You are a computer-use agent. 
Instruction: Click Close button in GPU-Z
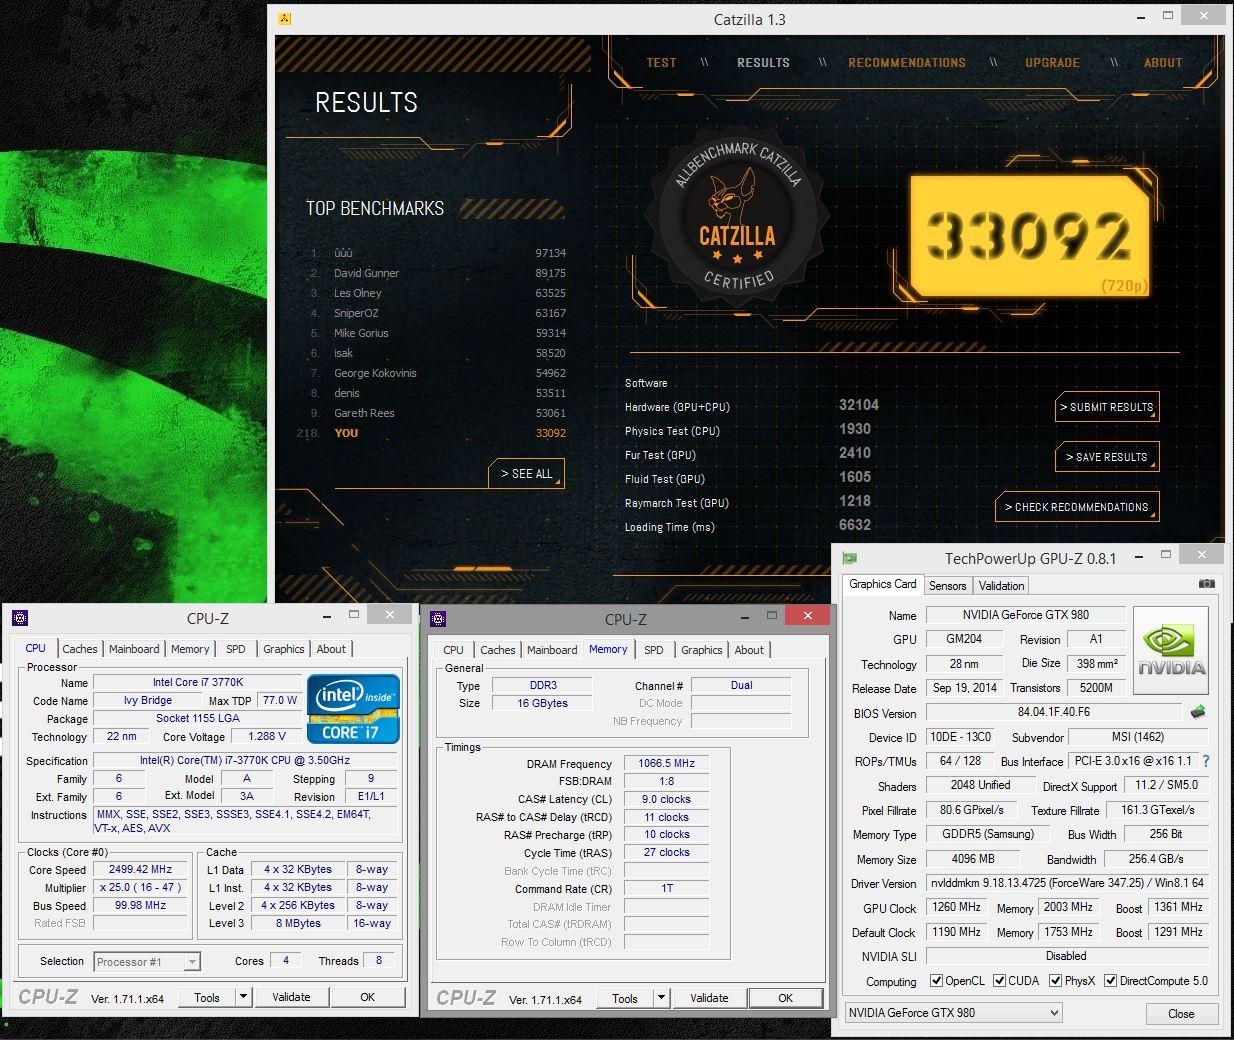tap(1181, 1013)
